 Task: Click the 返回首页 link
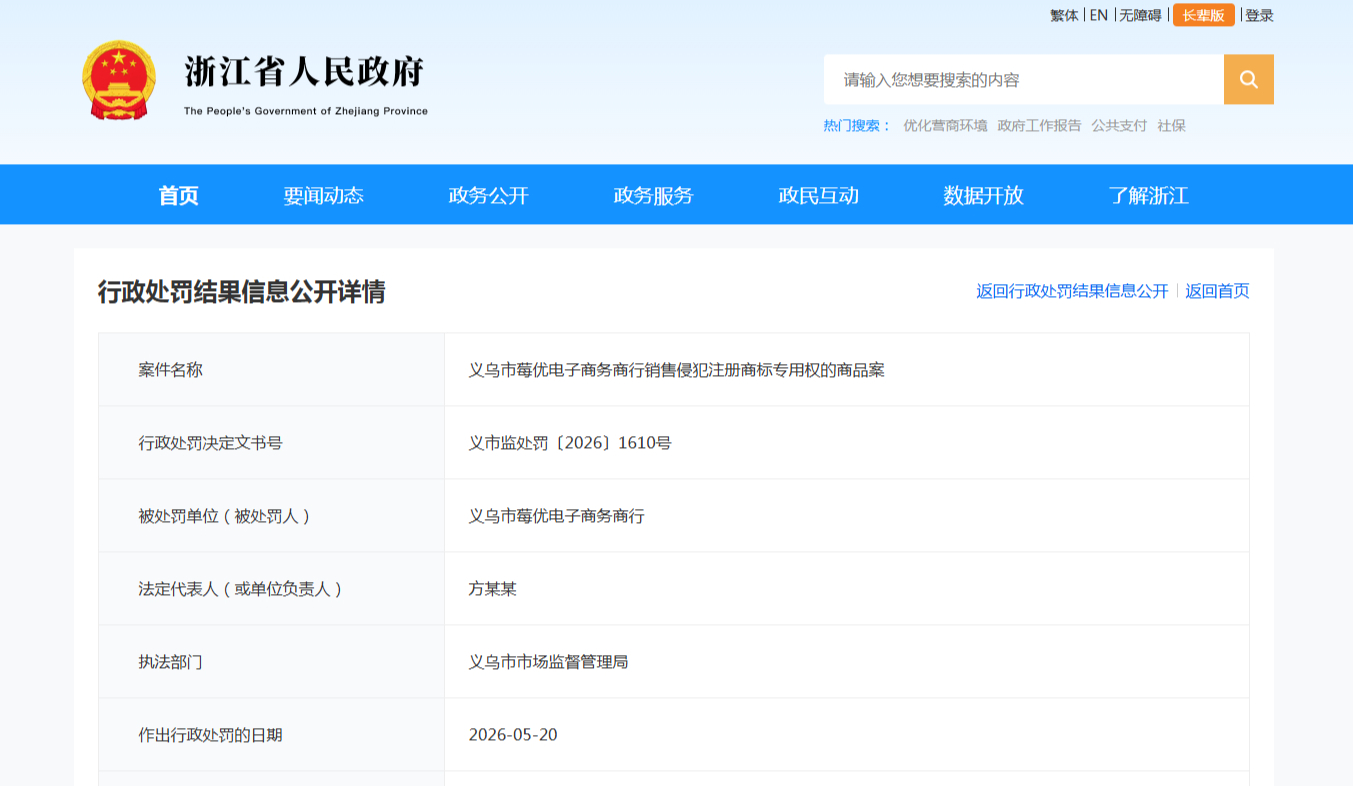(1217, 291)
